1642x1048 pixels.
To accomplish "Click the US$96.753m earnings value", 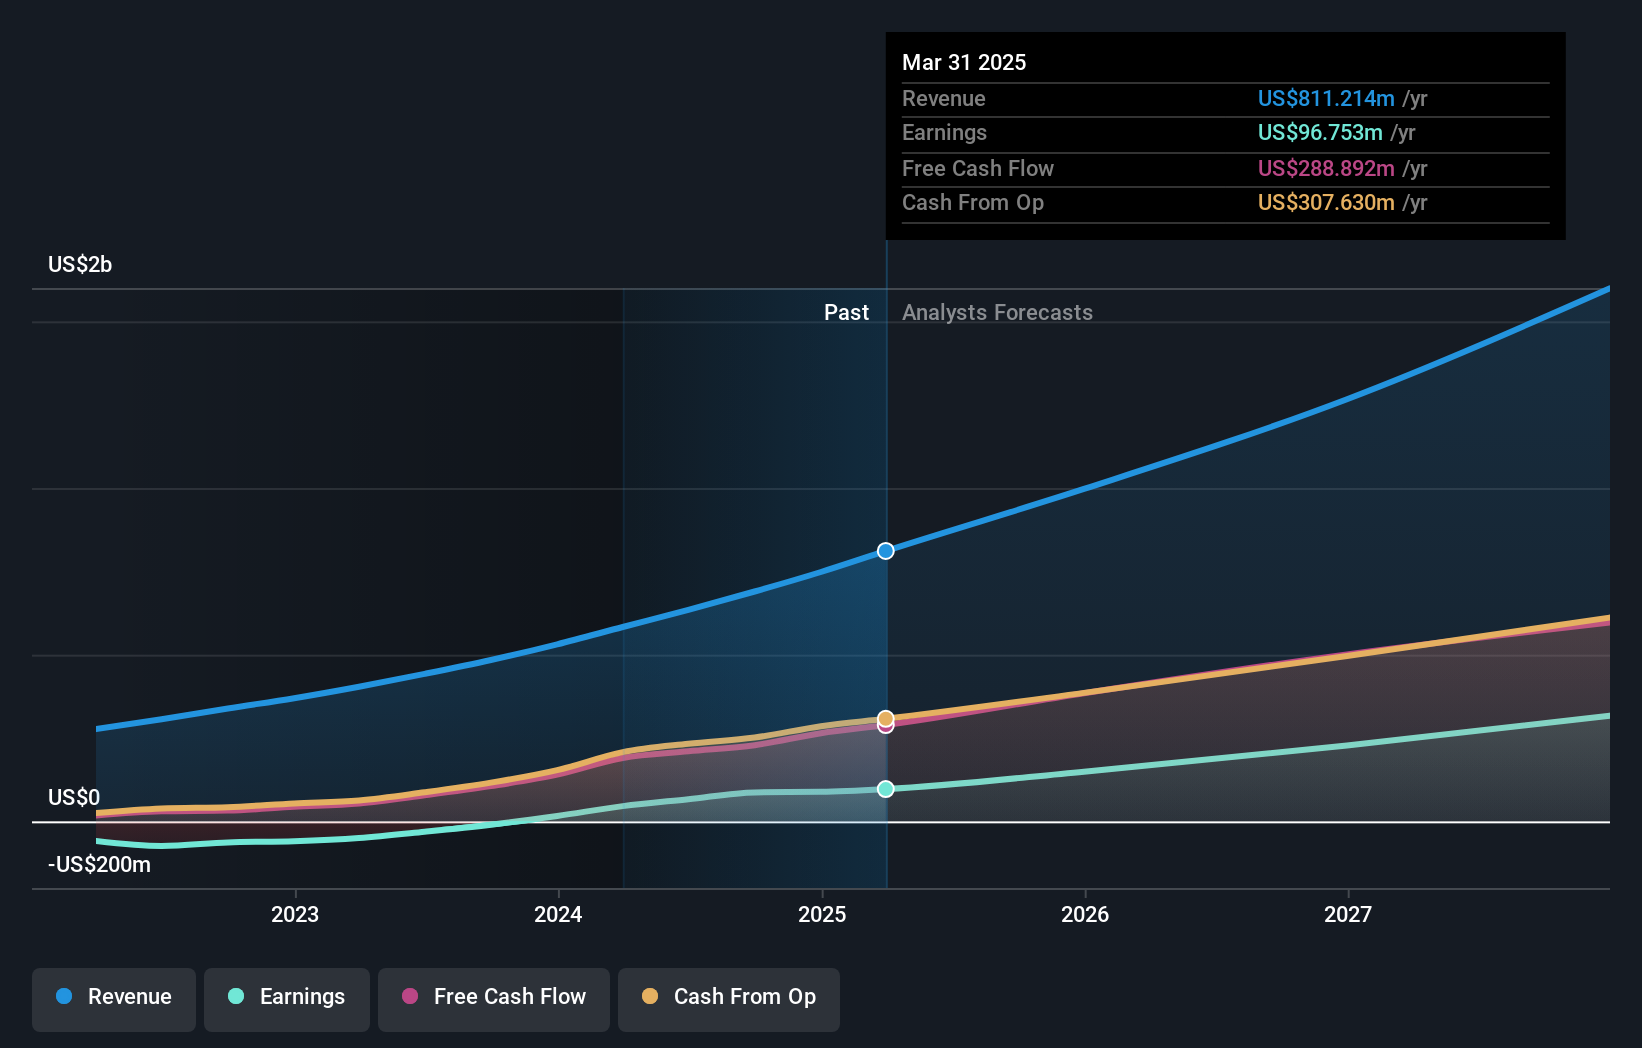I will point(1320,132).
